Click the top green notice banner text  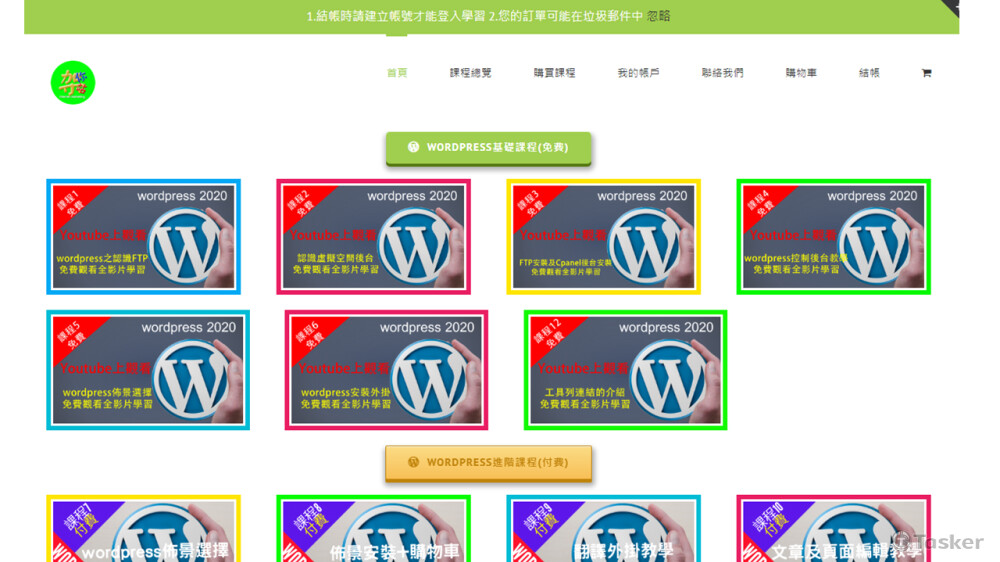pyautogui.click(x=474, y=16)
